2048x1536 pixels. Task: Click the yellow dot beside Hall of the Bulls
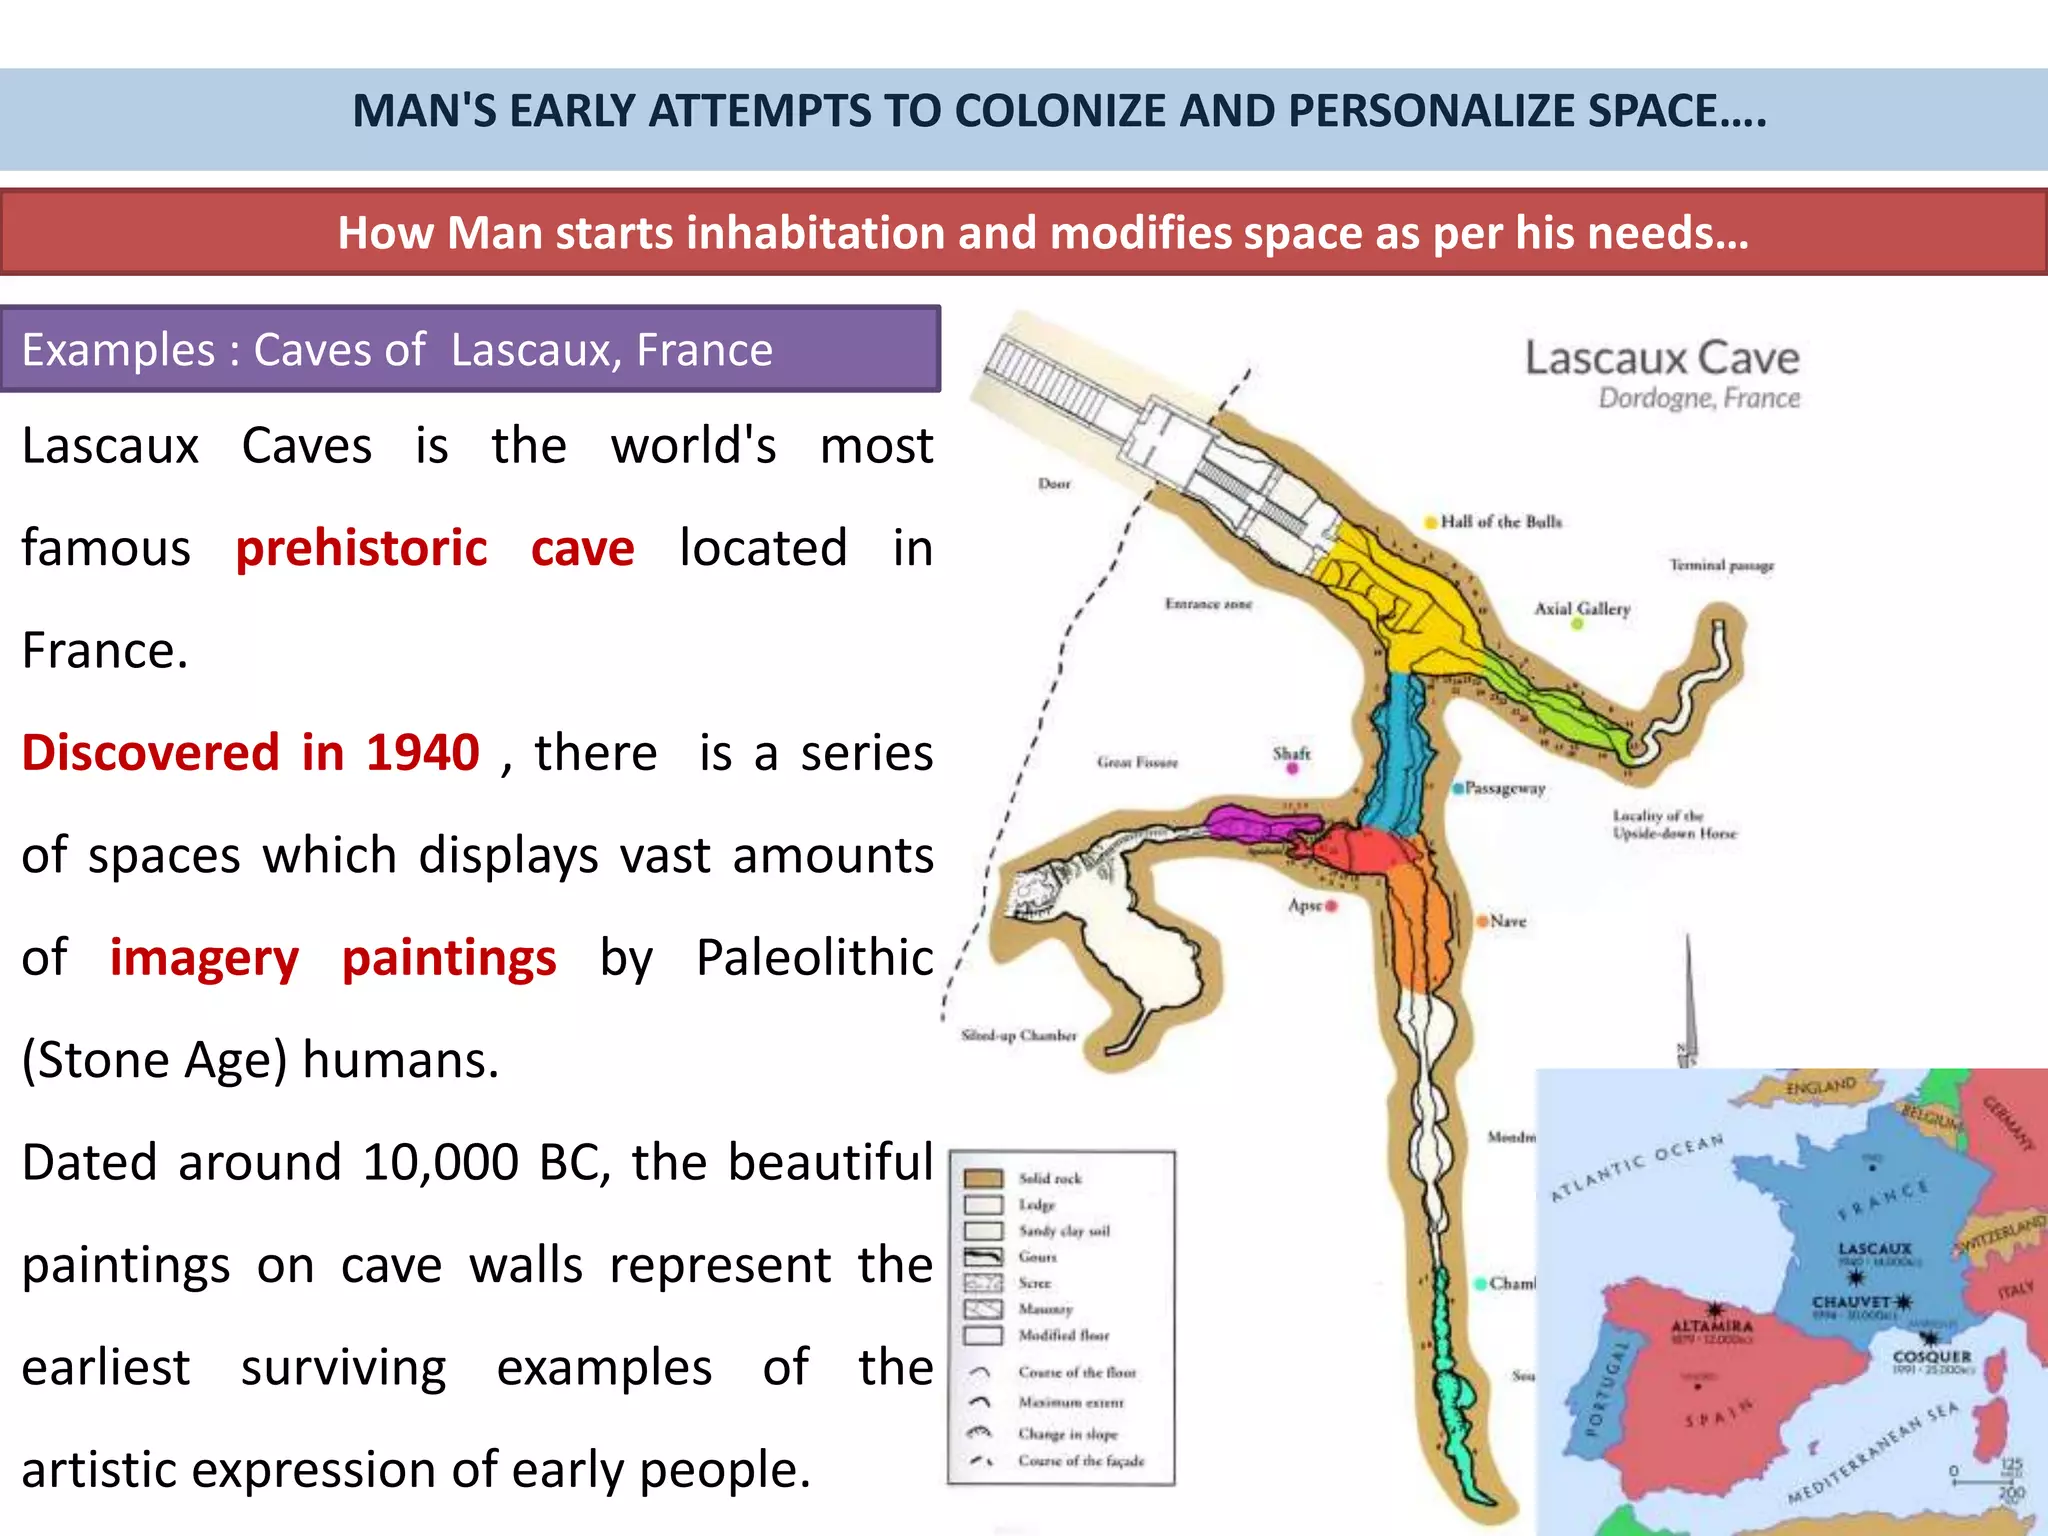click(1431, 522)
